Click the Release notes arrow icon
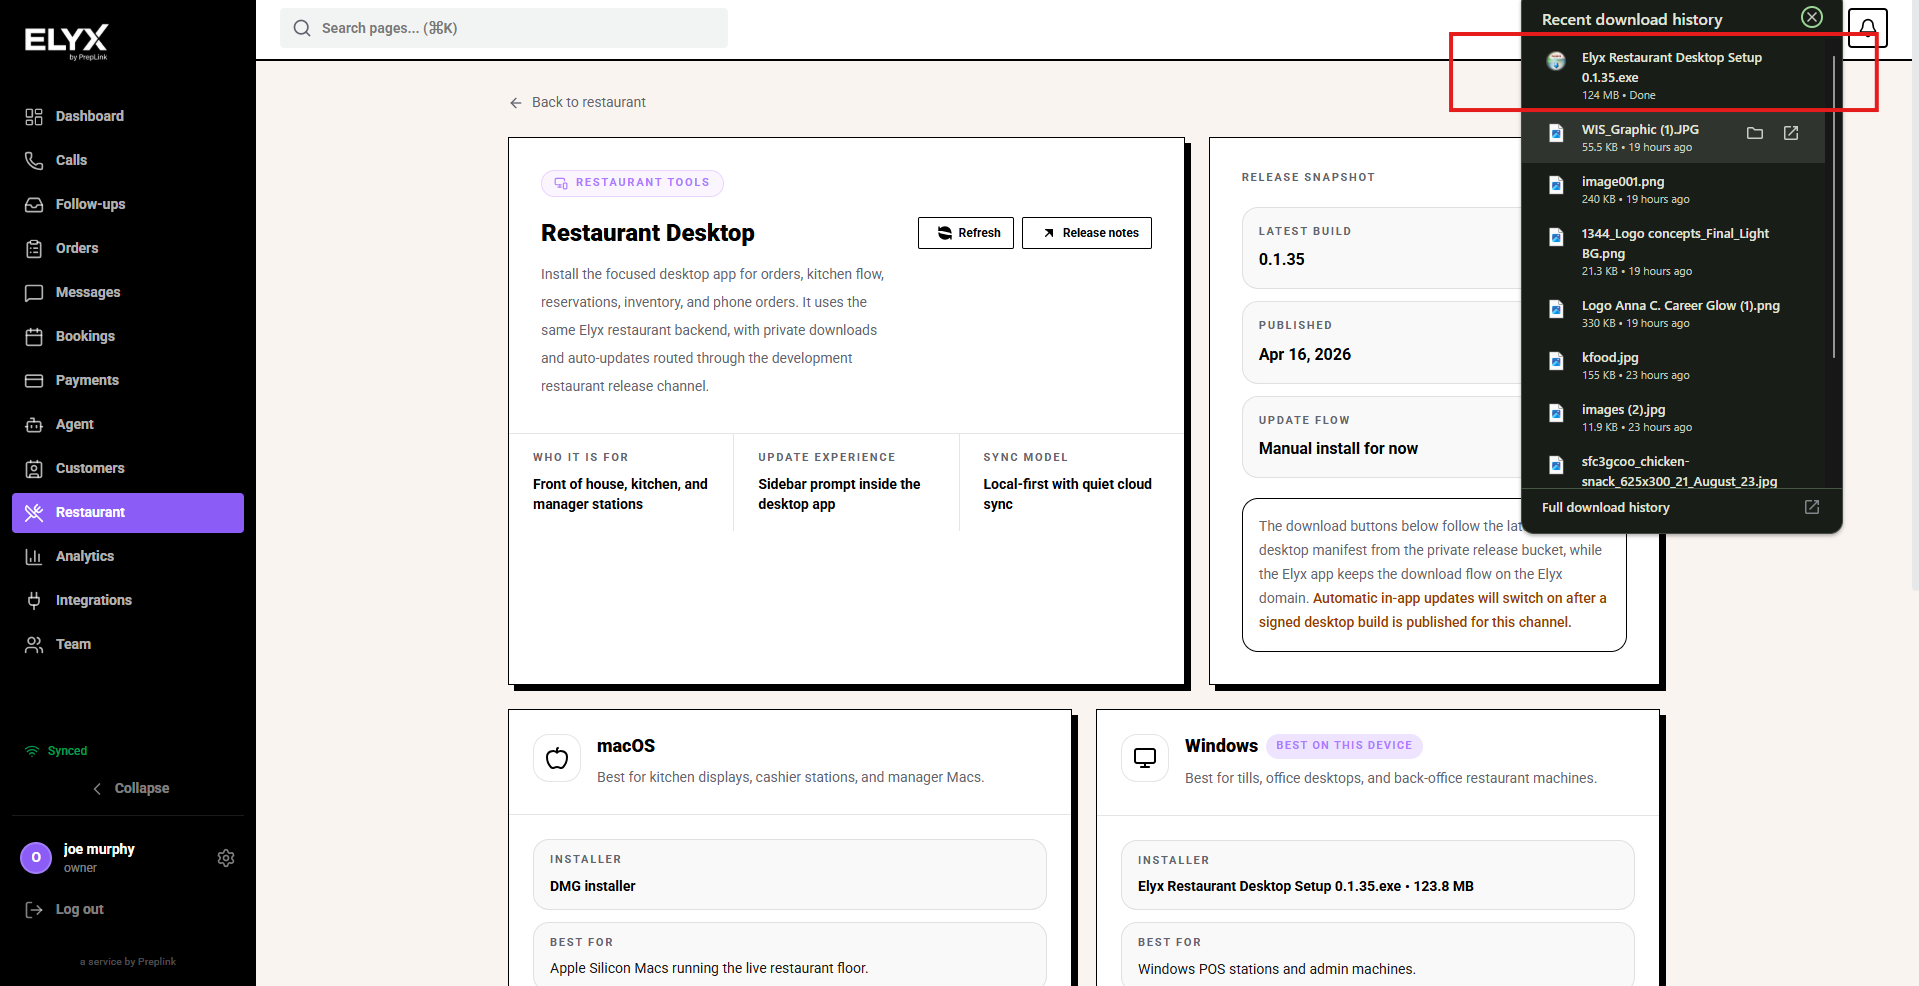The width and height of the screenshot is (1919, 986). click(x=1049, y=233)
